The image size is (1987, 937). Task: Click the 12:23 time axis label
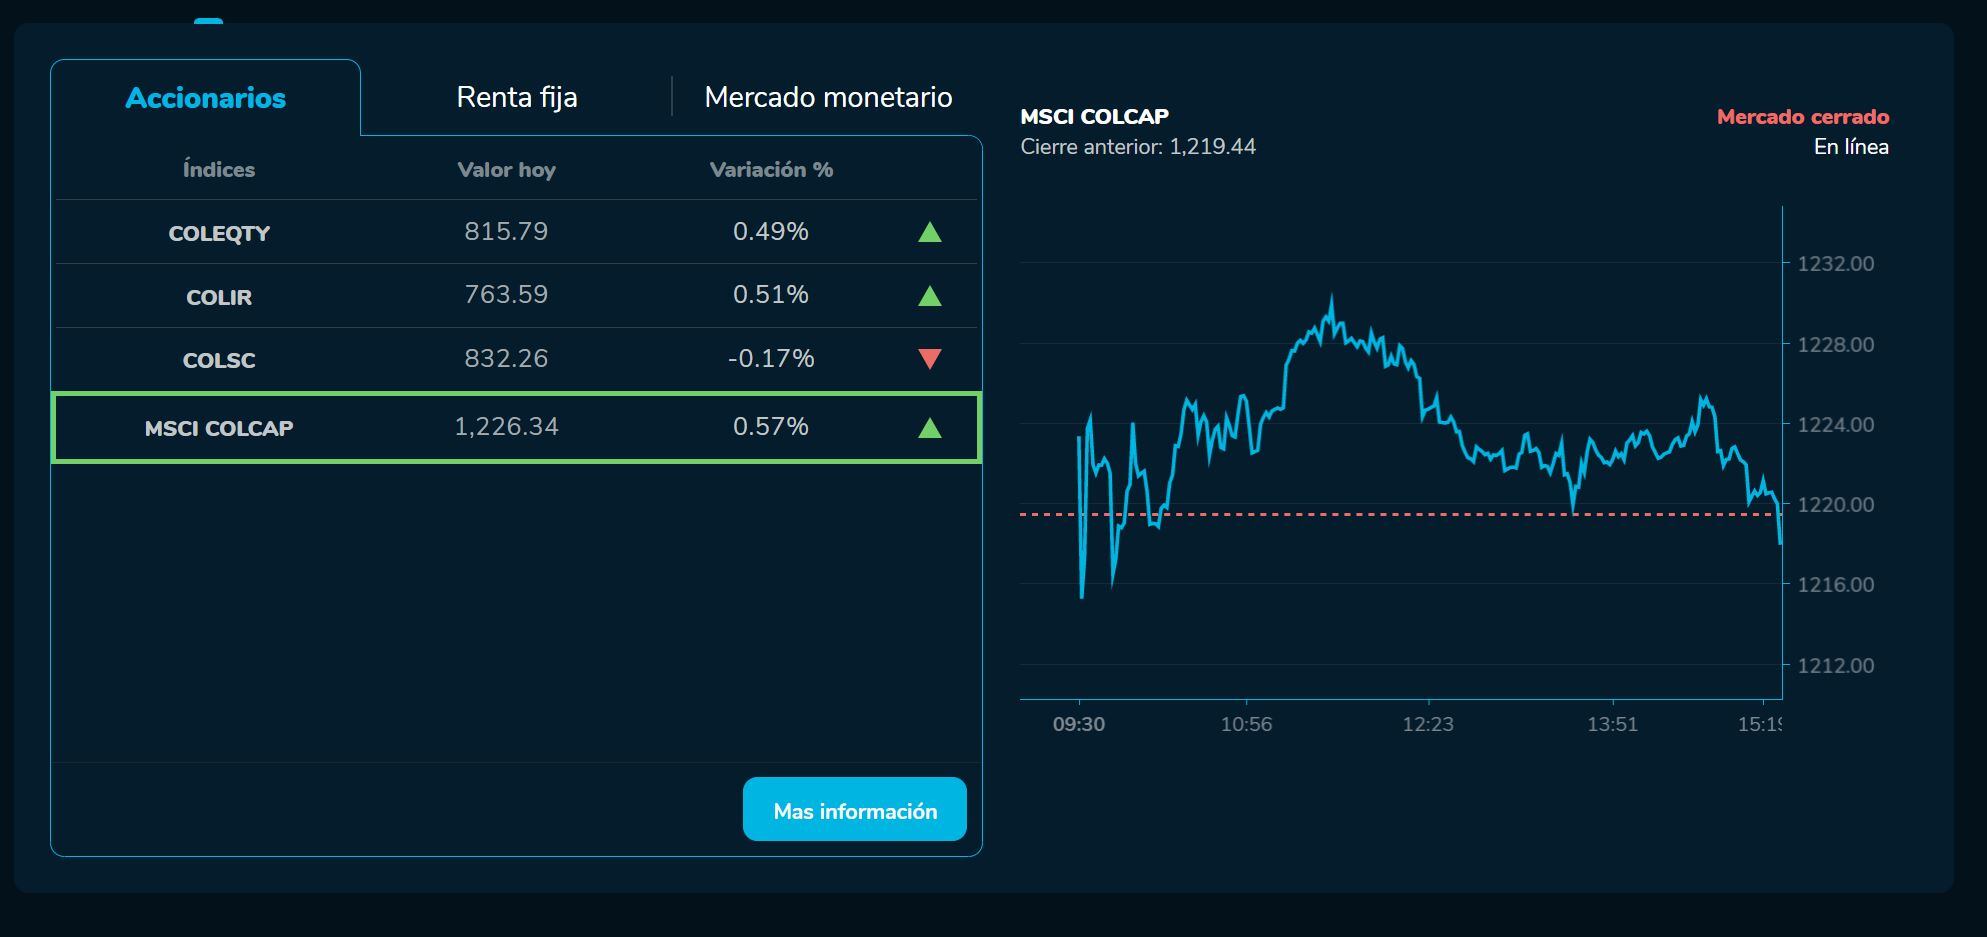click(x=1427, y=724)
